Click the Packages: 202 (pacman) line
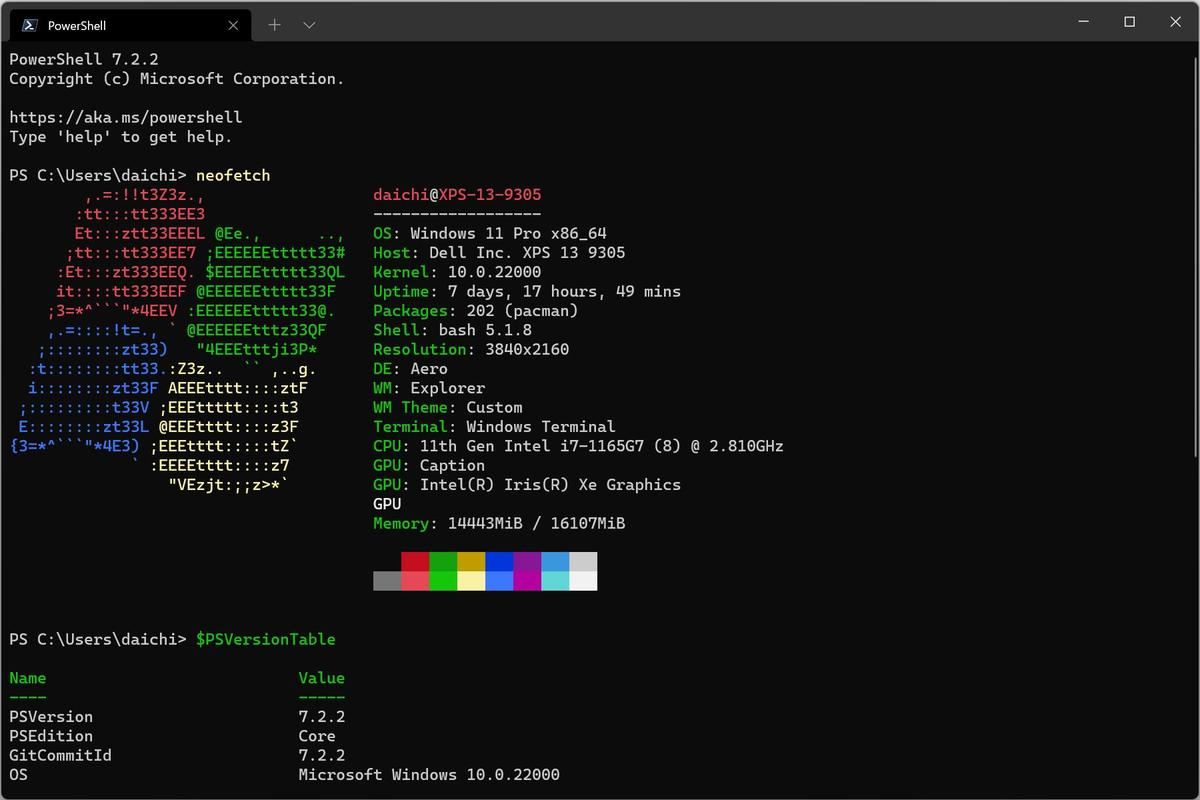This screenshot has width=1200, height=800. click(476, 311)
